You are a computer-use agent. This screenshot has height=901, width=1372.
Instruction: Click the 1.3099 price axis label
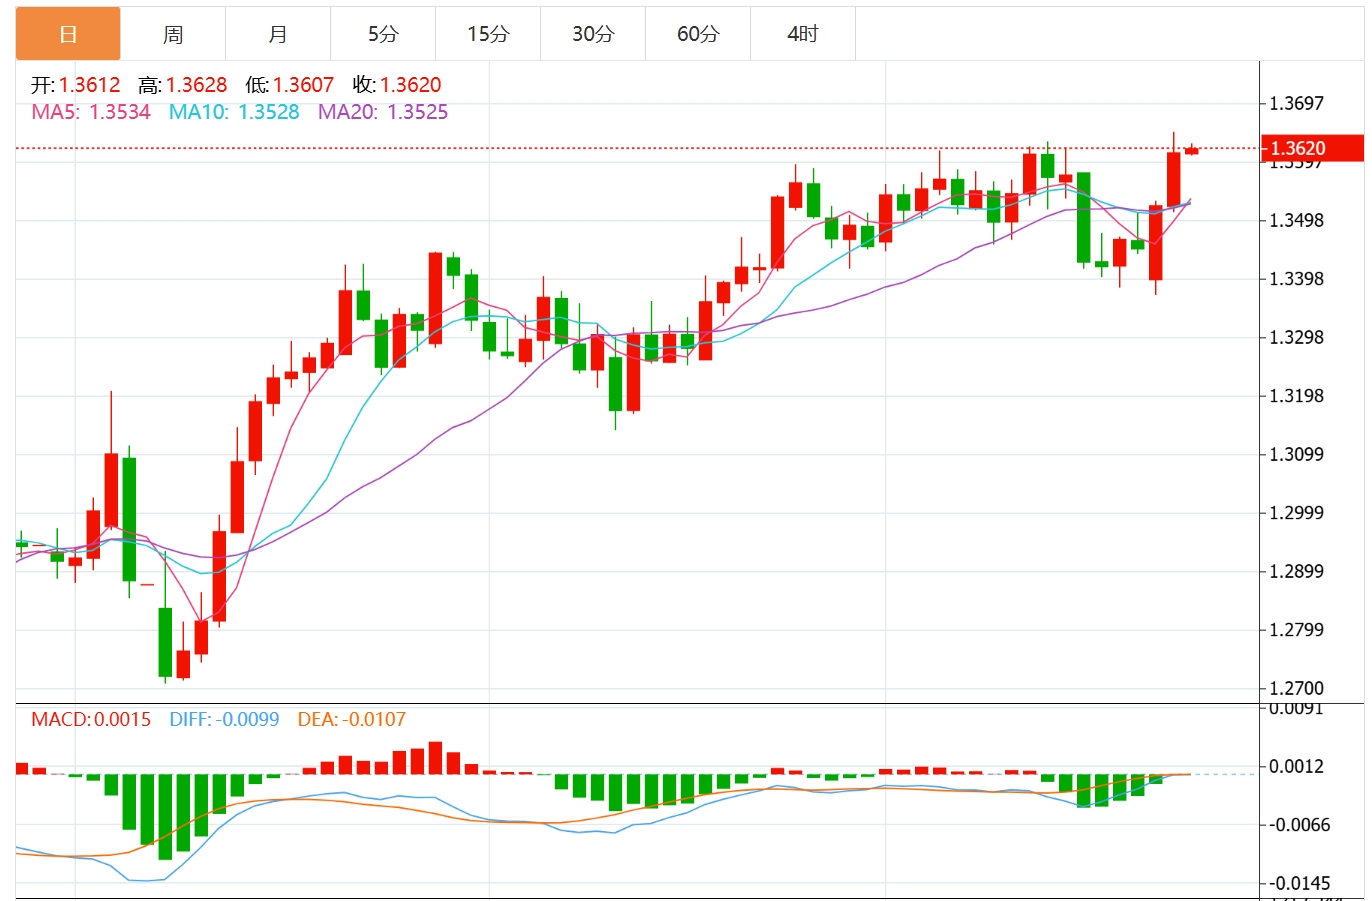click(1296, 454)
